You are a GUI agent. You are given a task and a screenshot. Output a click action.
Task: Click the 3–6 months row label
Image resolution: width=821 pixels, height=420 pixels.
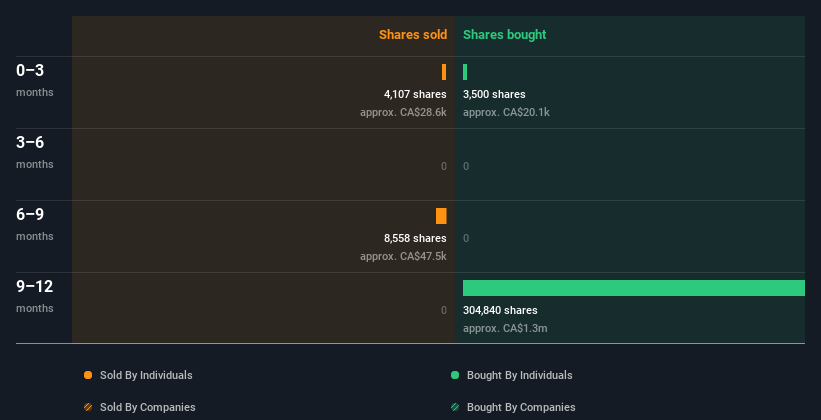[x=35, y=152]
